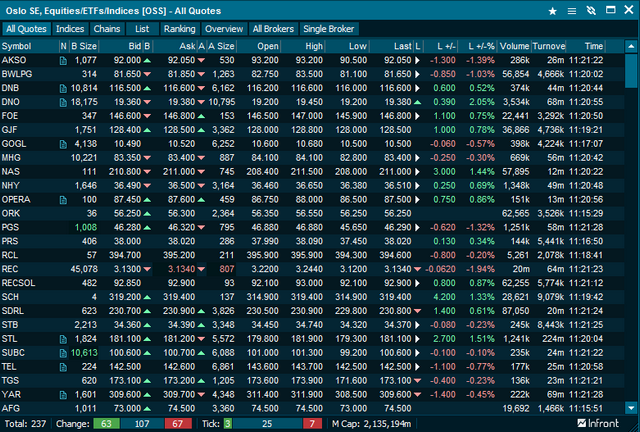Image resolution: width=640 pixels, height=432 pixels.
Task: Click the green 63 gainers change box
Action: click(106, 424)
